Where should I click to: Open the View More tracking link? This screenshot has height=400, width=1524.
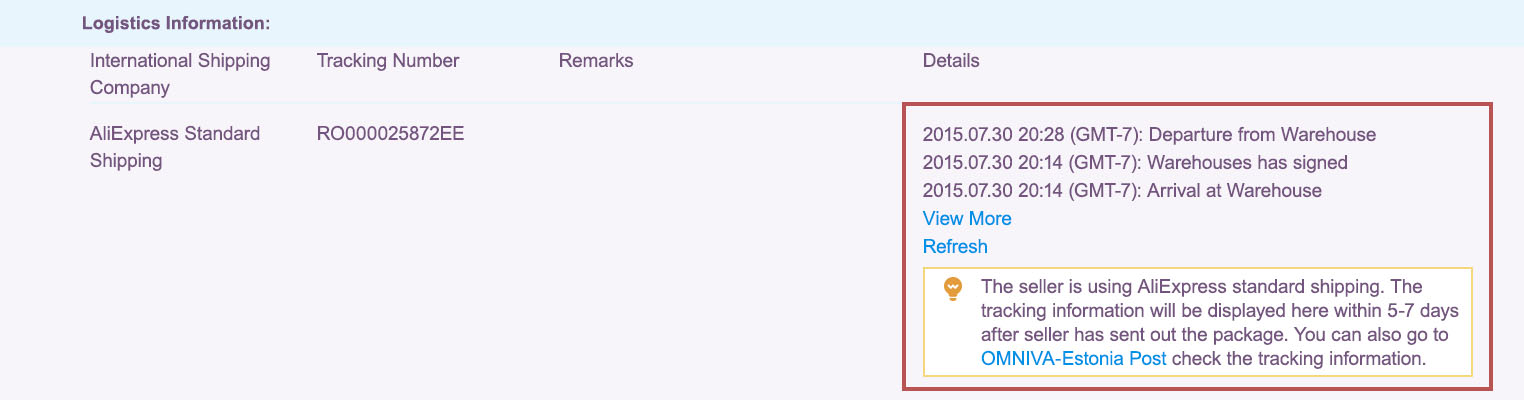(x=967, y=218)
